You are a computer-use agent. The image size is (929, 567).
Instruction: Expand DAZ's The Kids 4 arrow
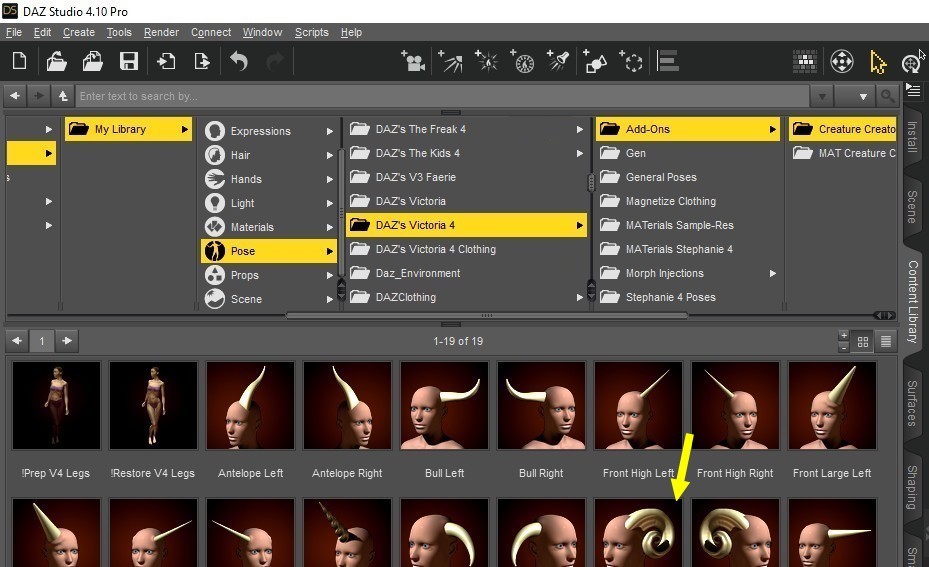579,153
